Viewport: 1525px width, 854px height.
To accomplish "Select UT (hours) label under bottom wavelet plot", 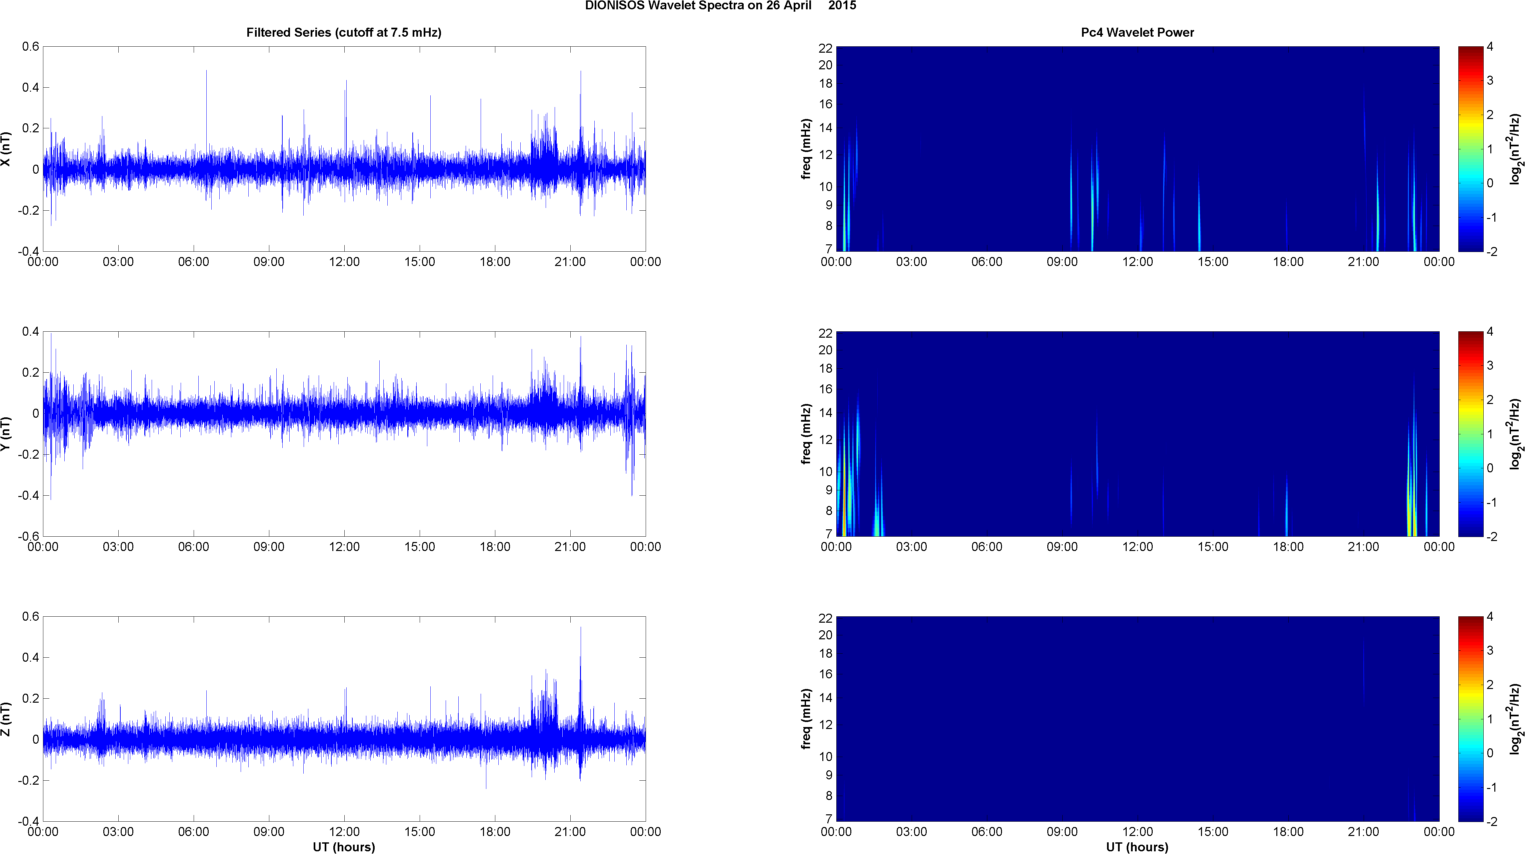I will 1137,847.
